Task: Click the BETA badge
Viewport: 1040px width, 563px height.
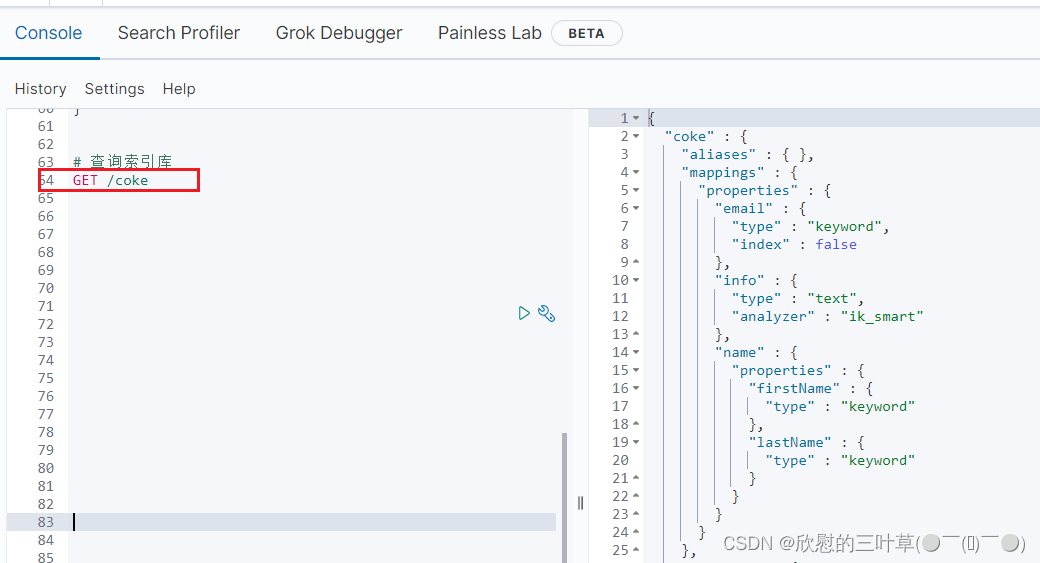Action: point(586,33)
